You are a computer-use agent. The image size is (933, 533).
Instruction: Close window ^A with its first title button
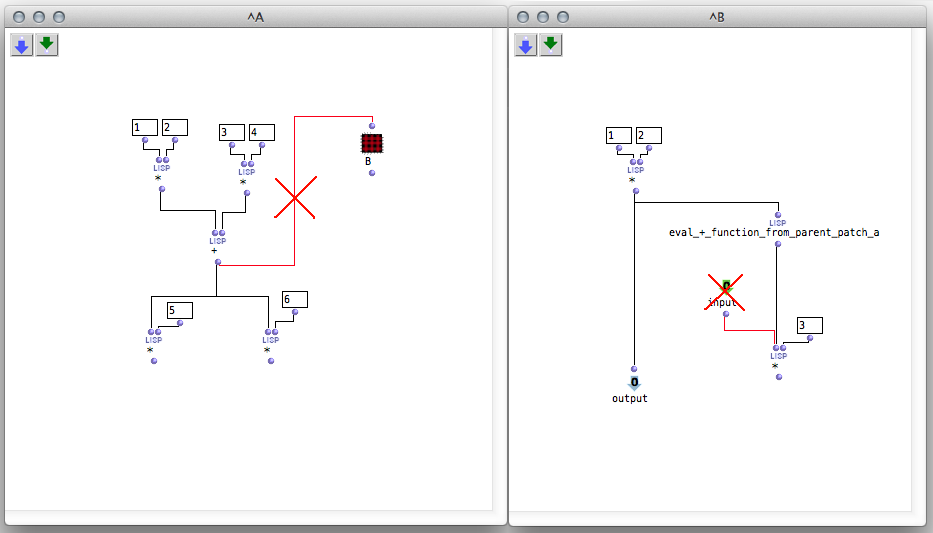tap(19, 17)
